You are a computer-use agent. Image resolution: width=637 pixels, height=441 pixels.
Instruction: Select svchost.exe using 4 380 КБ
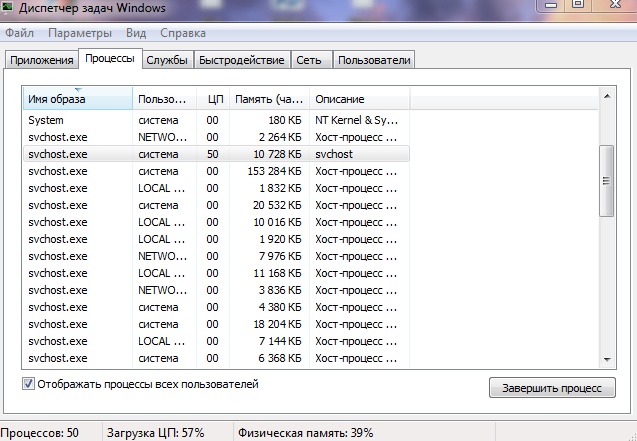[x=216, y=307]
